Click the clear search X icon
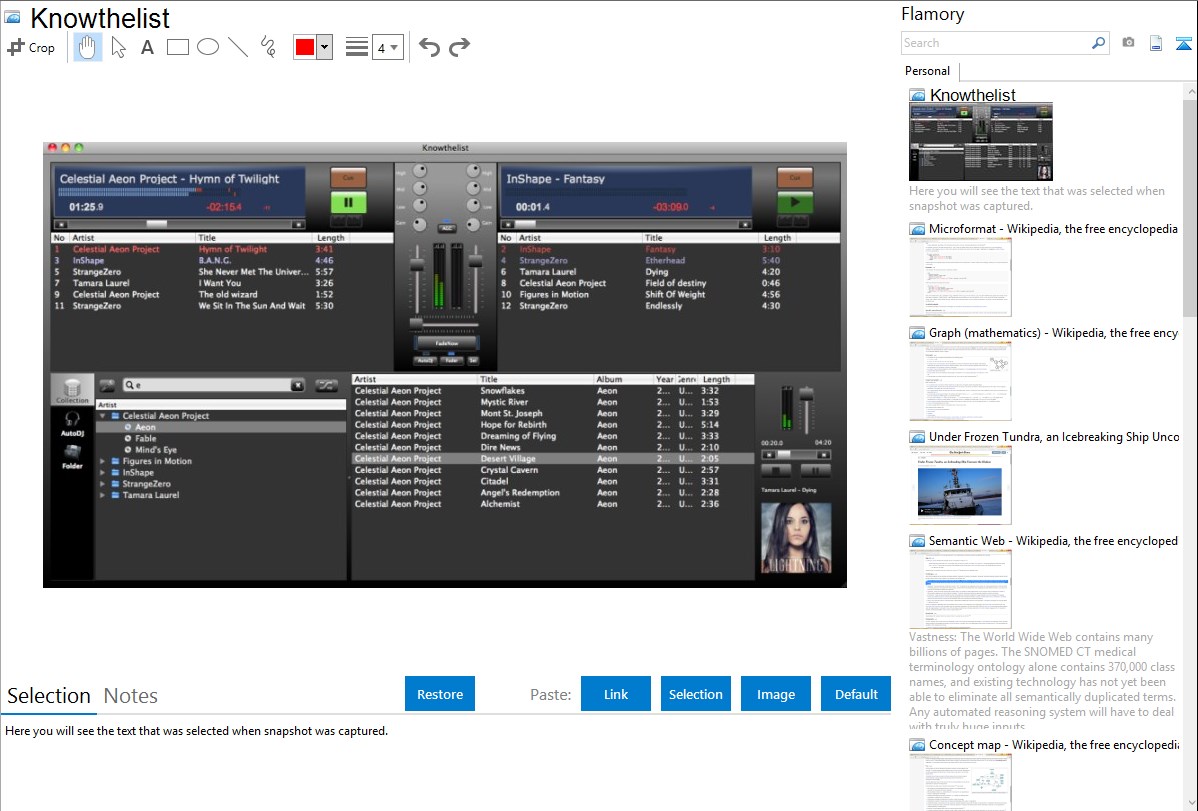Screen dimensions: 1198x811 297,385
